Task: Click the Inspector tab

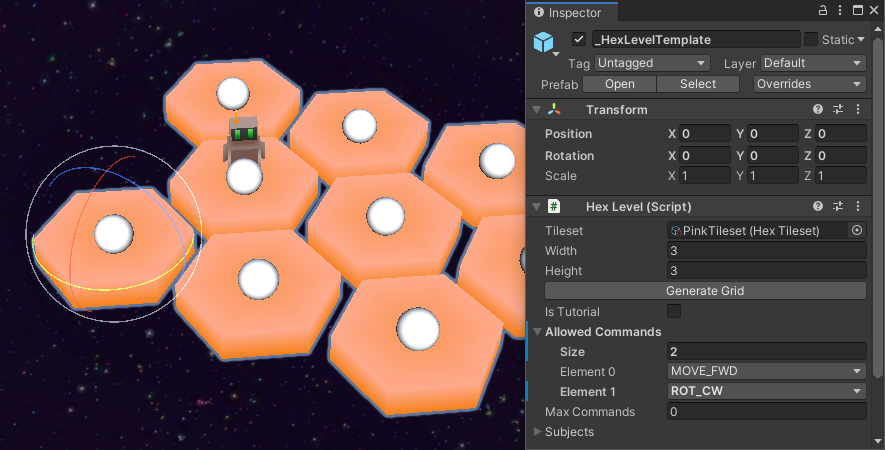Action: [x=571, y=12]
